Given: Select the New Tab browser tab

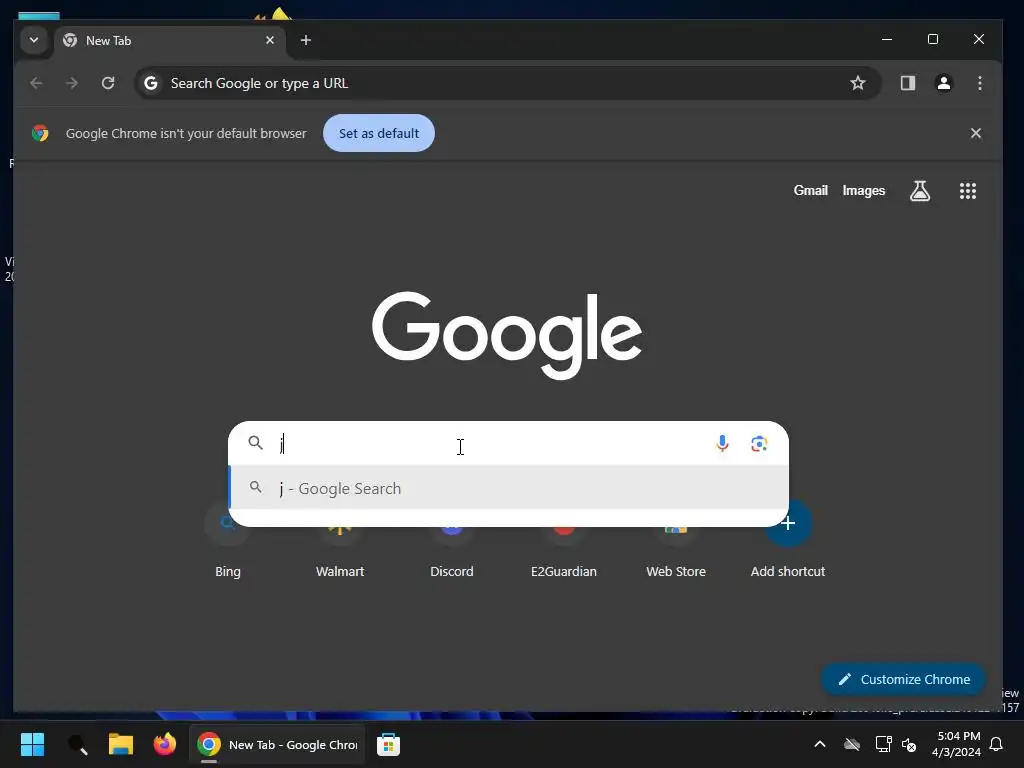Looking at the screenshot, I should point(170,40).
